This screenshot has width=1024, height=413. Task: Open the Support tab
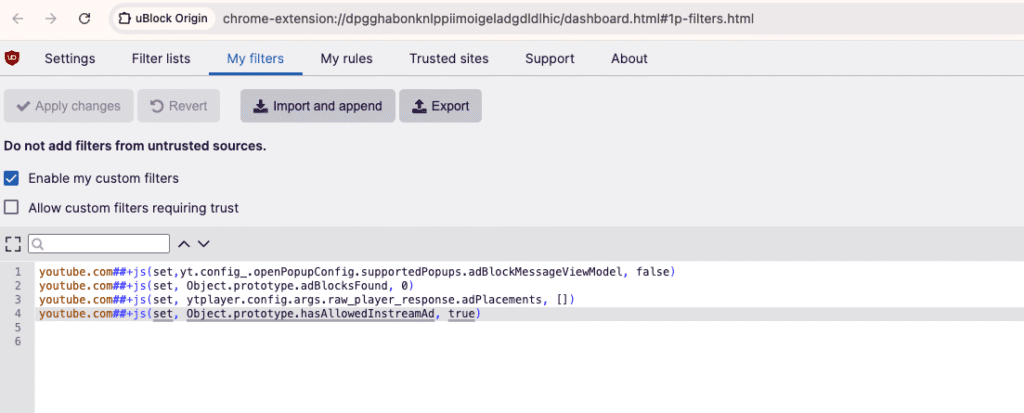click(x=550, y=59)
